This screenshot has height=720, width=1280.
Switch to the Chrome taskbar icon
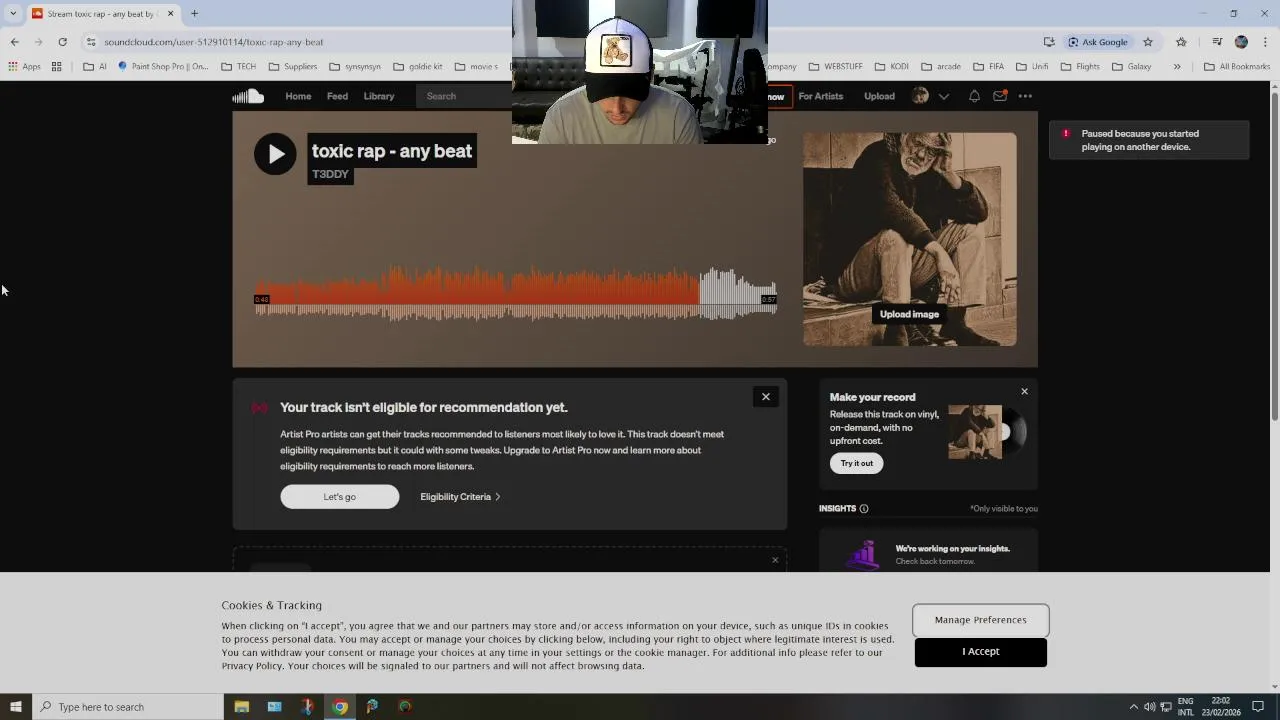[340, 707]
